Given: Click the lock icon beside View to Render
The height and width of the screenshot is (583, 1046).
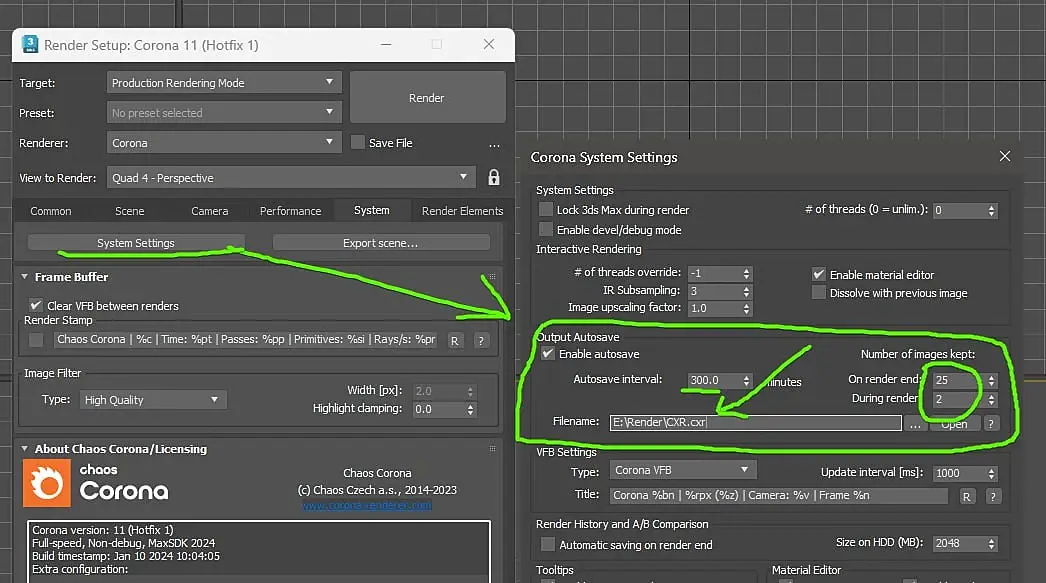Looking at the screenshot, I should [x=493, y=178].
